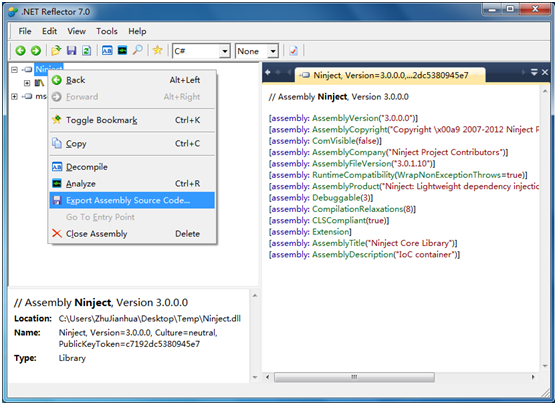
Task: Open an assembly with the folder toolbar icon
Action: pyautogui.click(x=56, y=51)
